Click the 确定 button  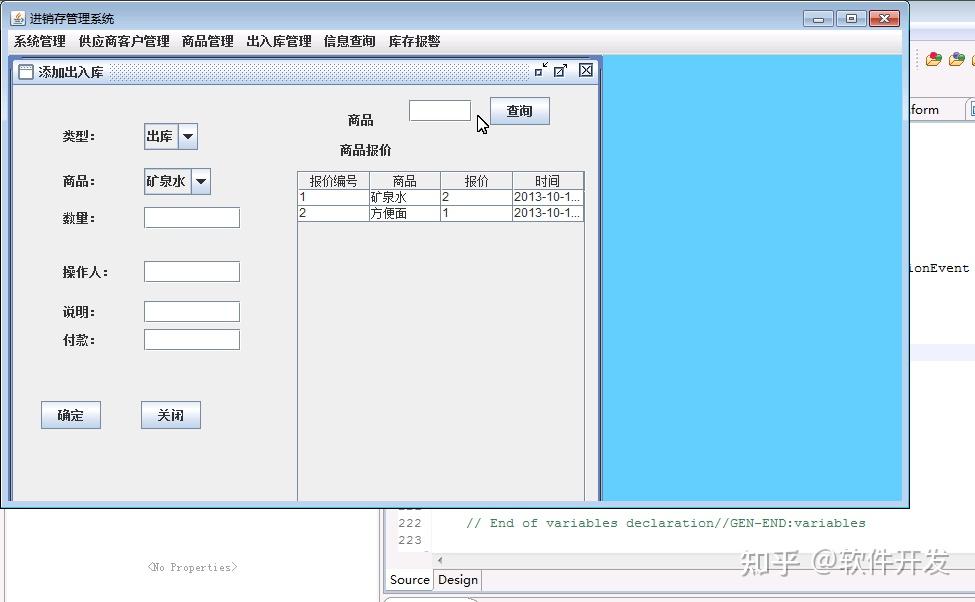[x=70, y=415]
